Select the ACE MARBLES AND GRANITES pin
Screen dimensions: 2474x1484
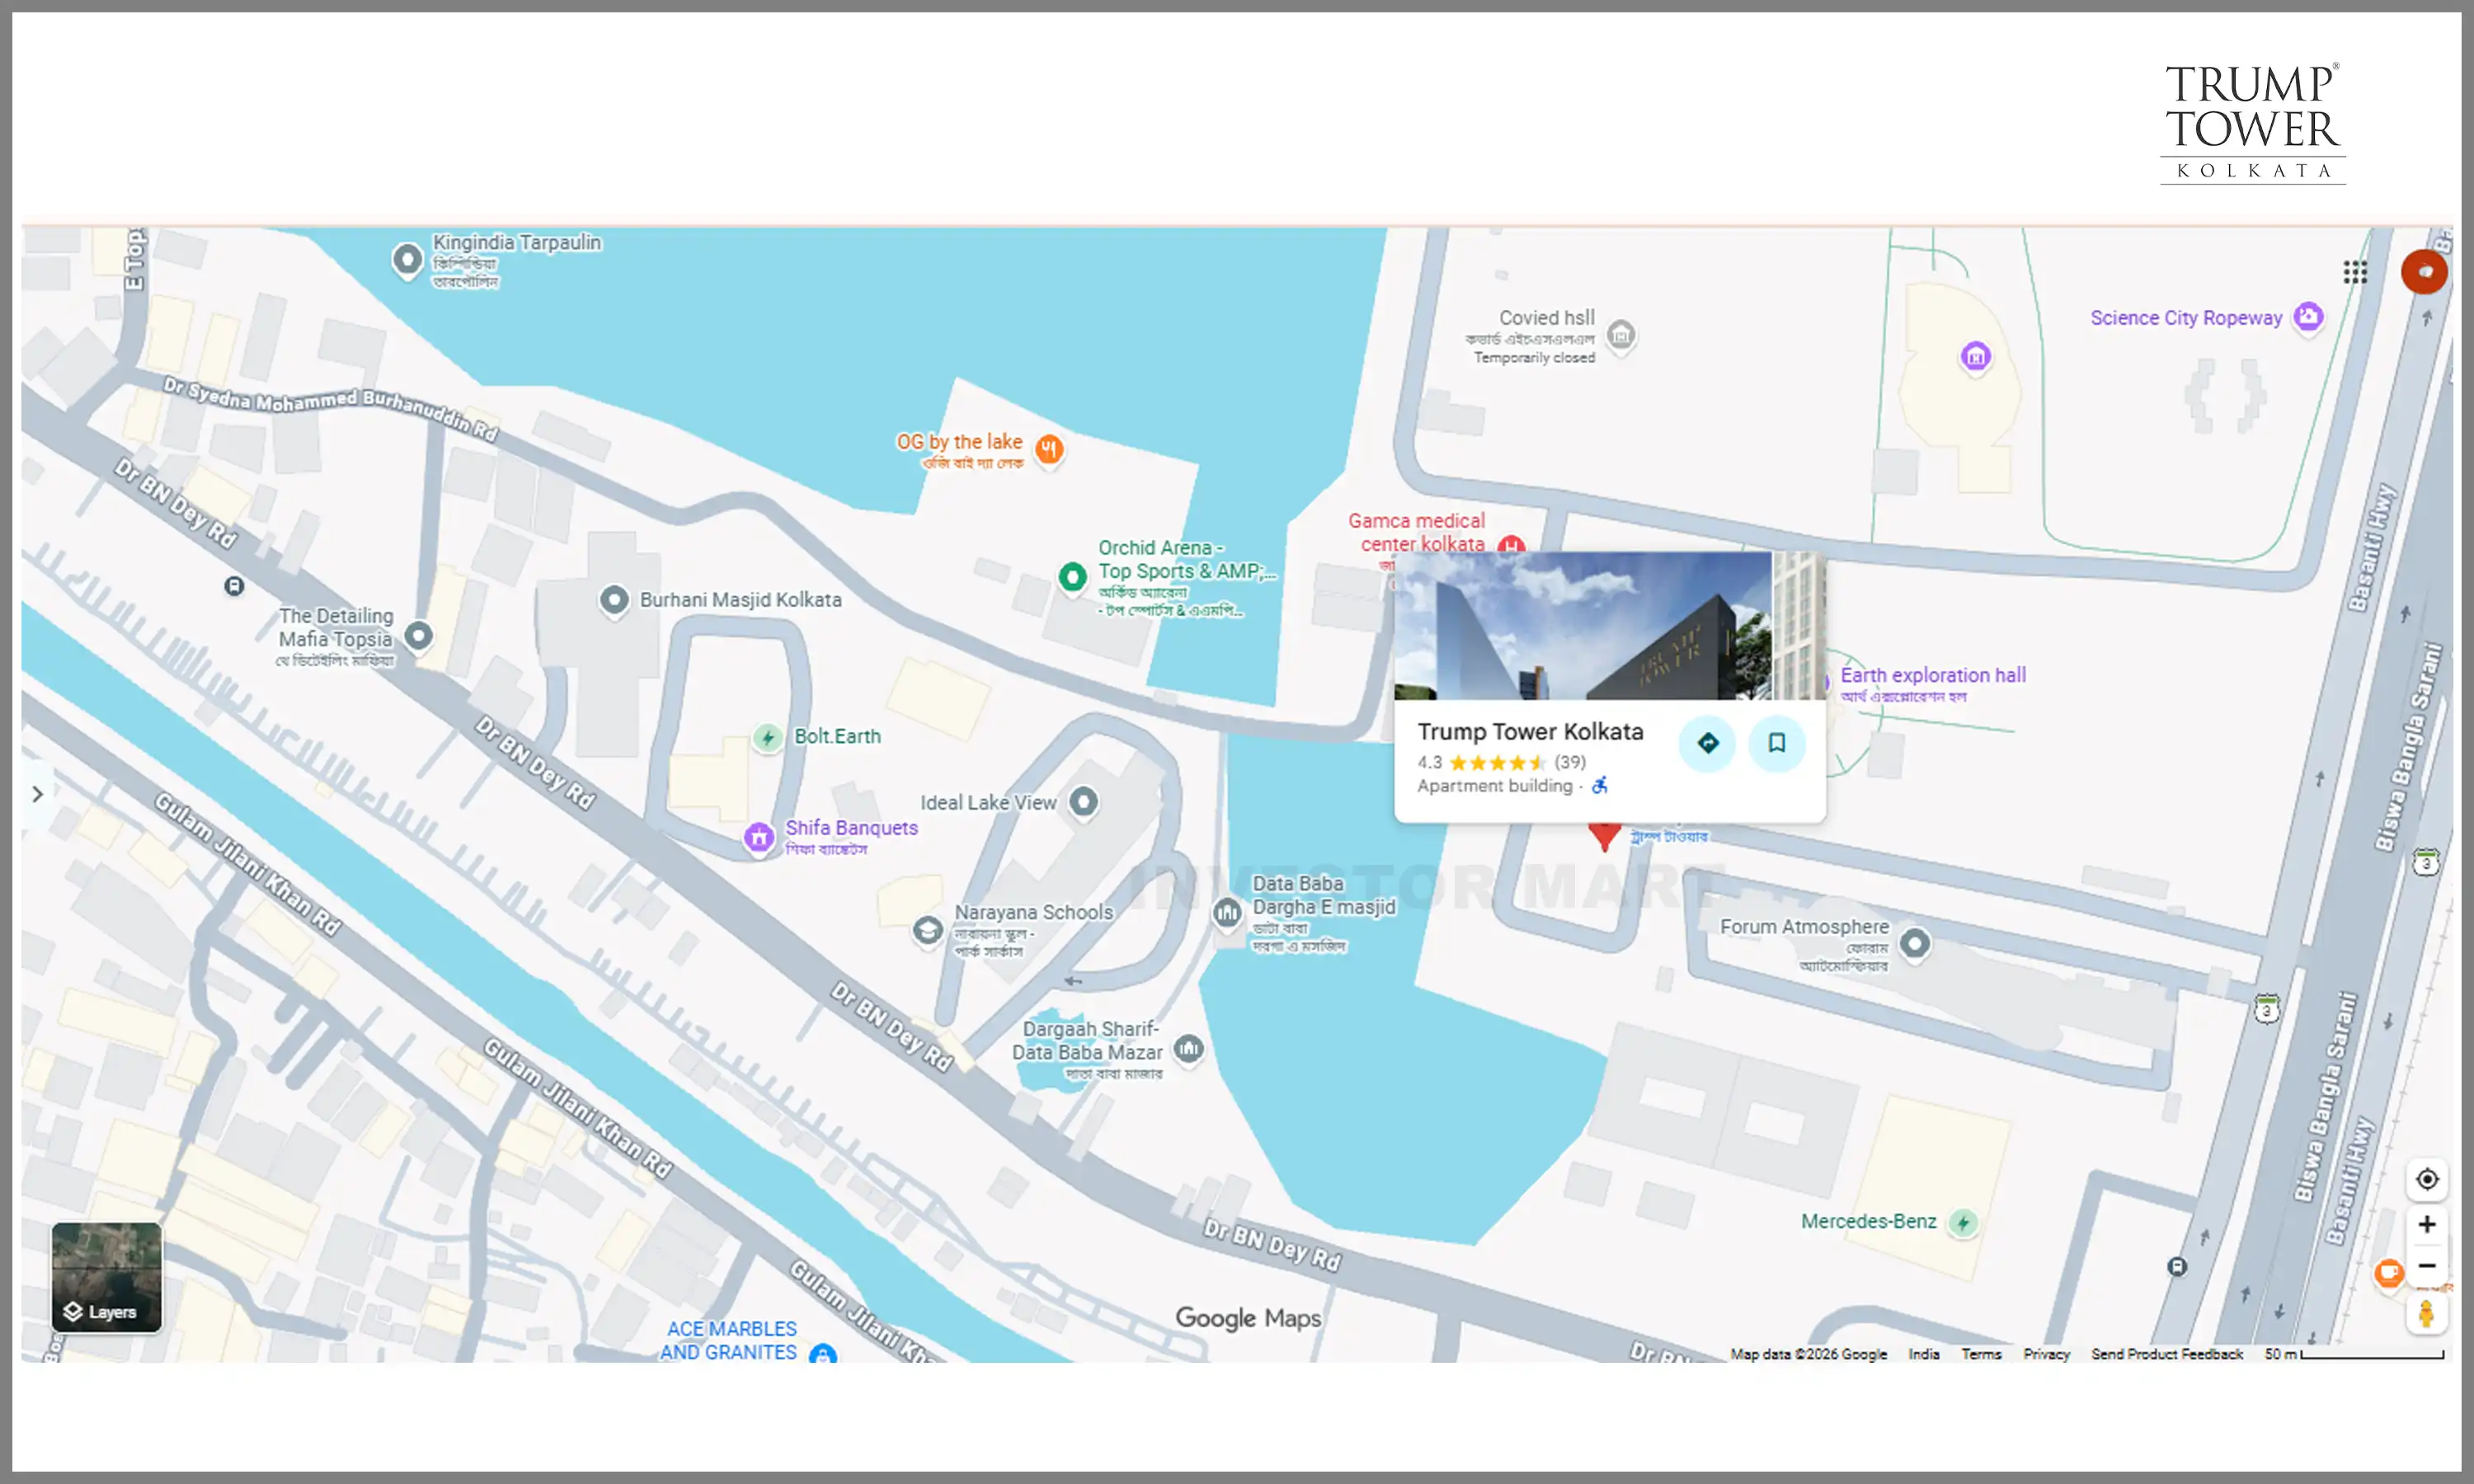coord(823,1354)
